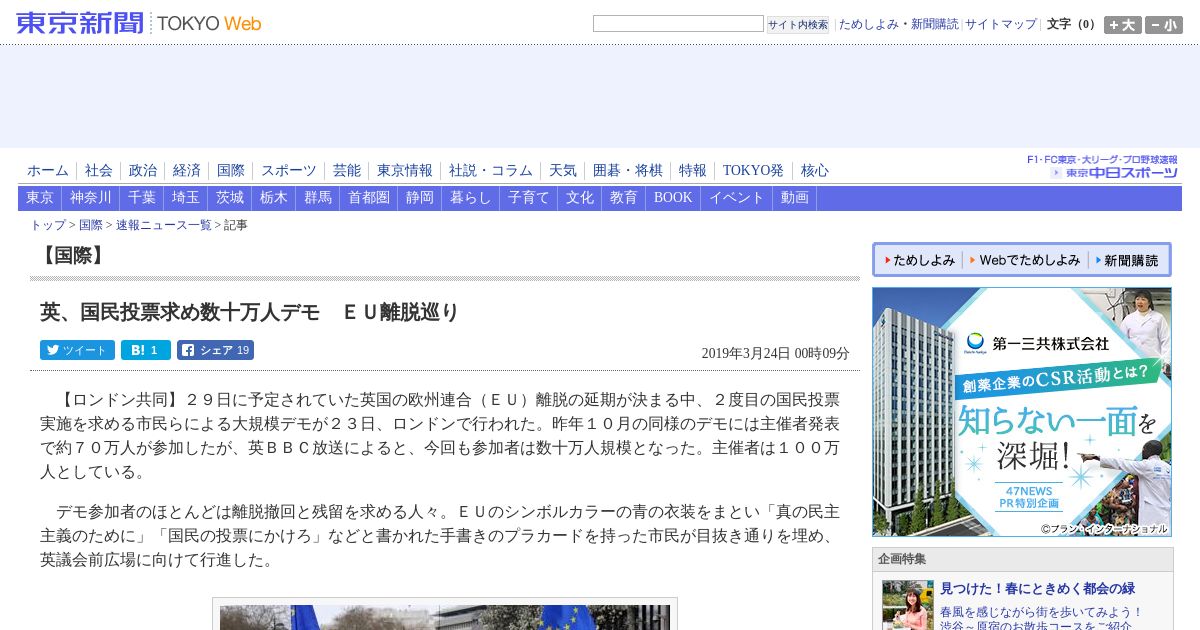Screen dimensions: 1200x630
Task: Open the 社会 section
Action: coord(99,171)
